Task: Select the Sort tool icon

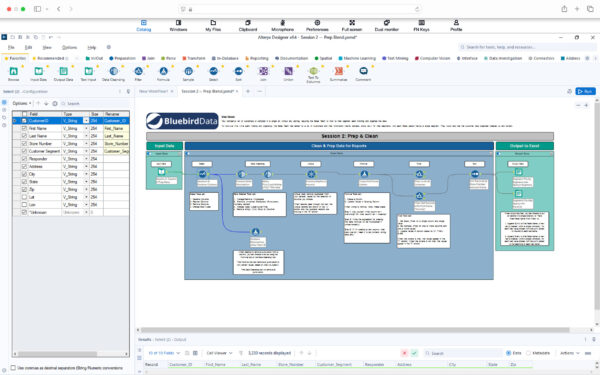Action: coord(238,71)
